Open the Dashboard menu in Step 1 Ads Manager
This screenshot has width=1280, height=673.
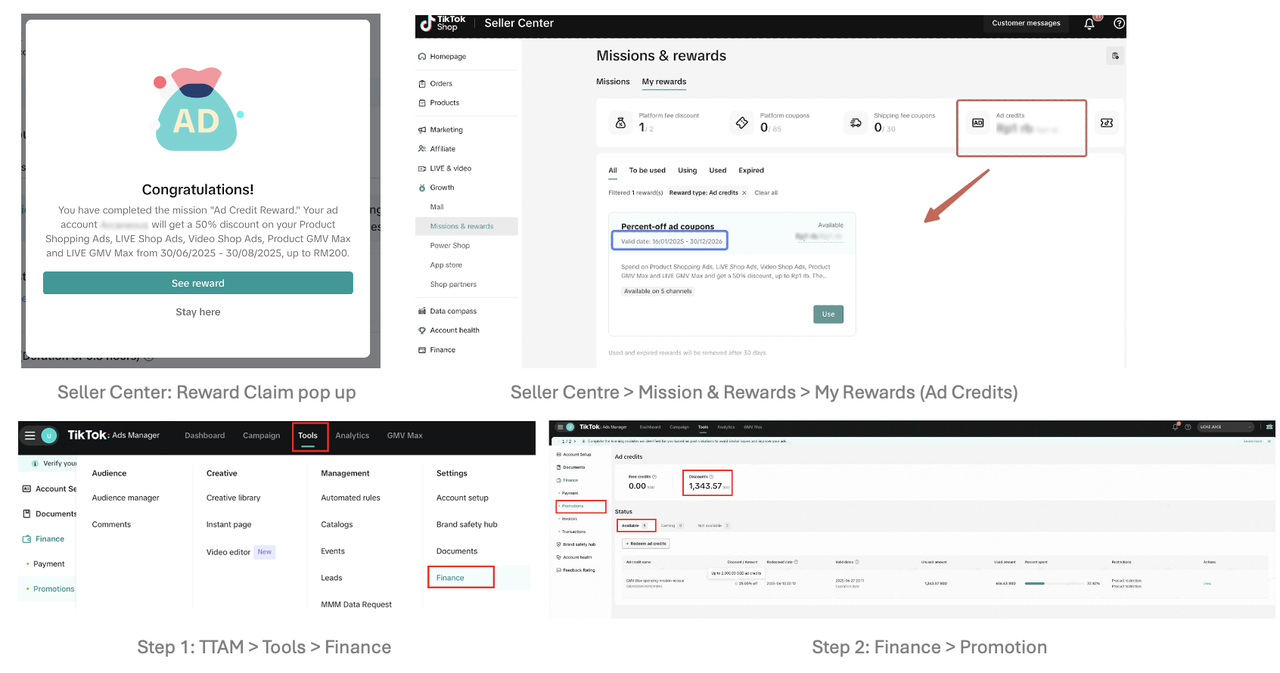click(x=205, y=435)
